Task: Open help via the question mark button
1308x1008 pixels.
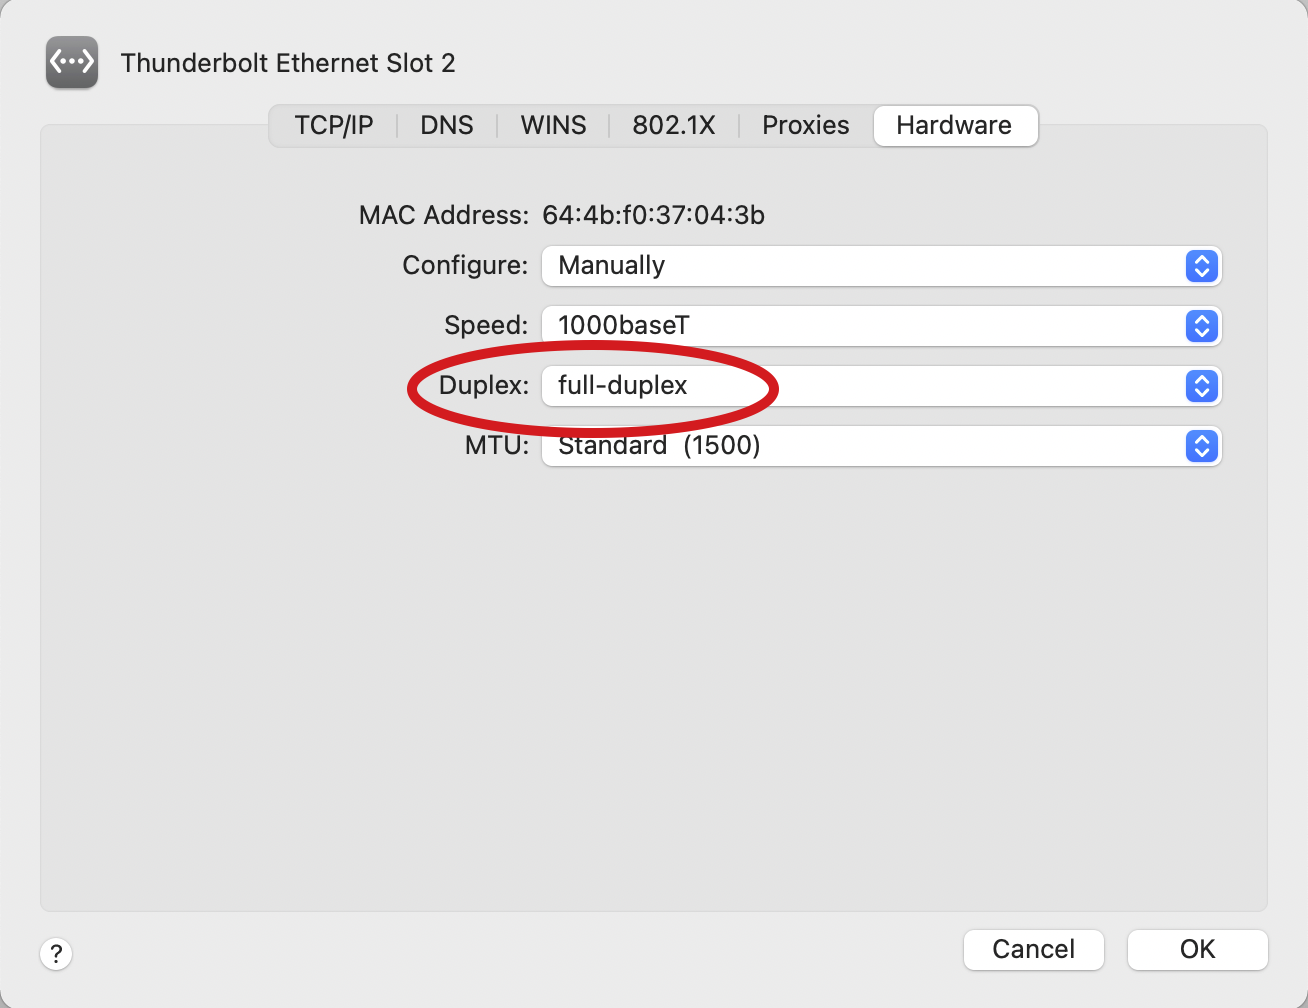Action: [x=56, y=953]
